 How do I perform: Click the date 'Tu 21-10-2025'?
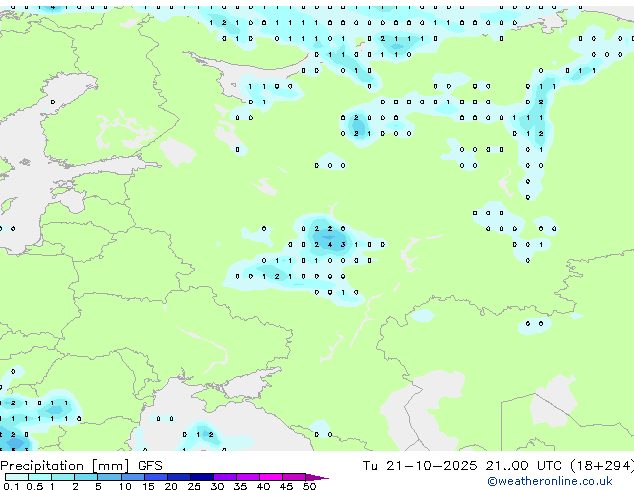coord(420,466)
